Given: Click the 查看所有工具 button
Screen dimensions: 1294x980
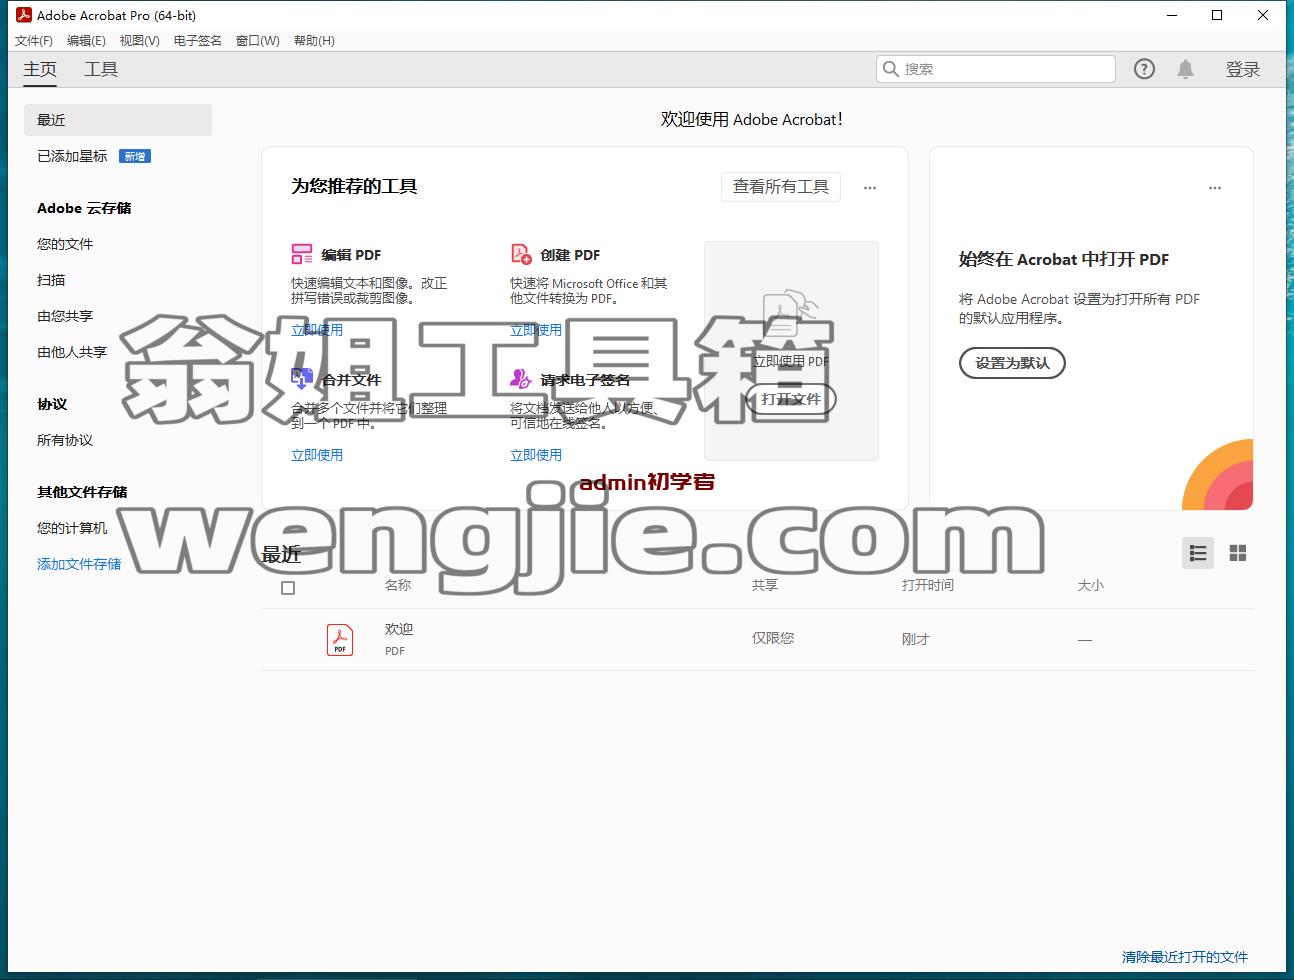Looking at the screenshot, I should 781,187.
